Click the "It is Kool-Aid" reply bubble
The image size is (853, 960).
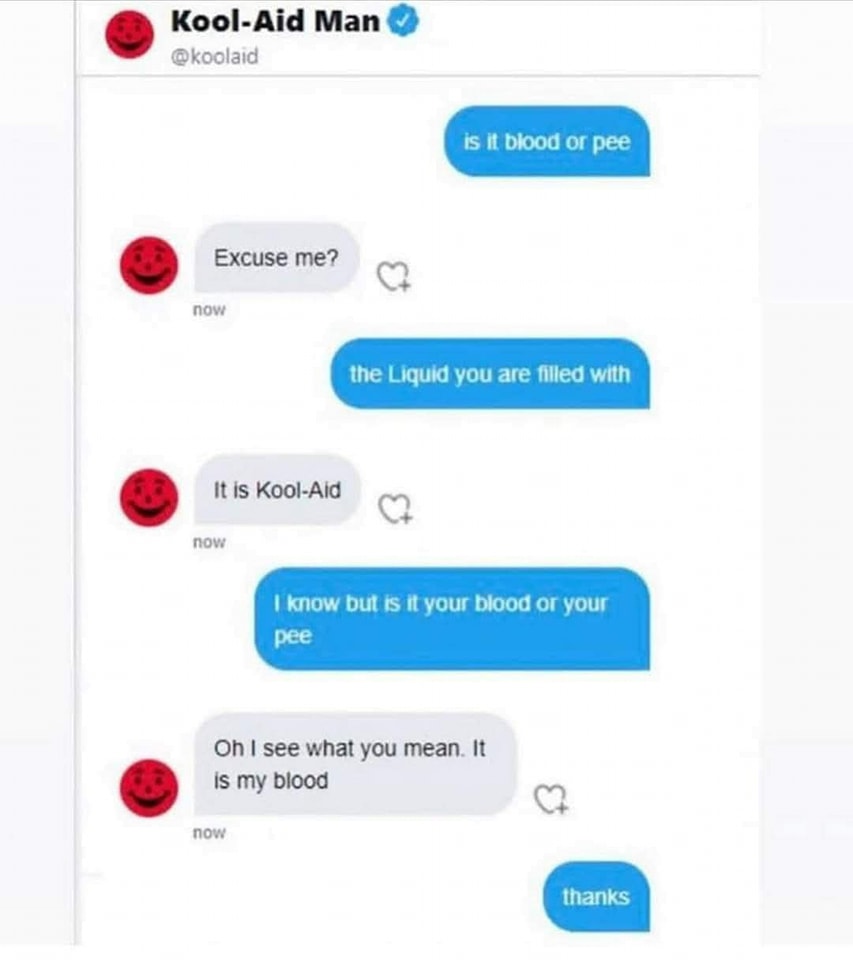[277, 490]
